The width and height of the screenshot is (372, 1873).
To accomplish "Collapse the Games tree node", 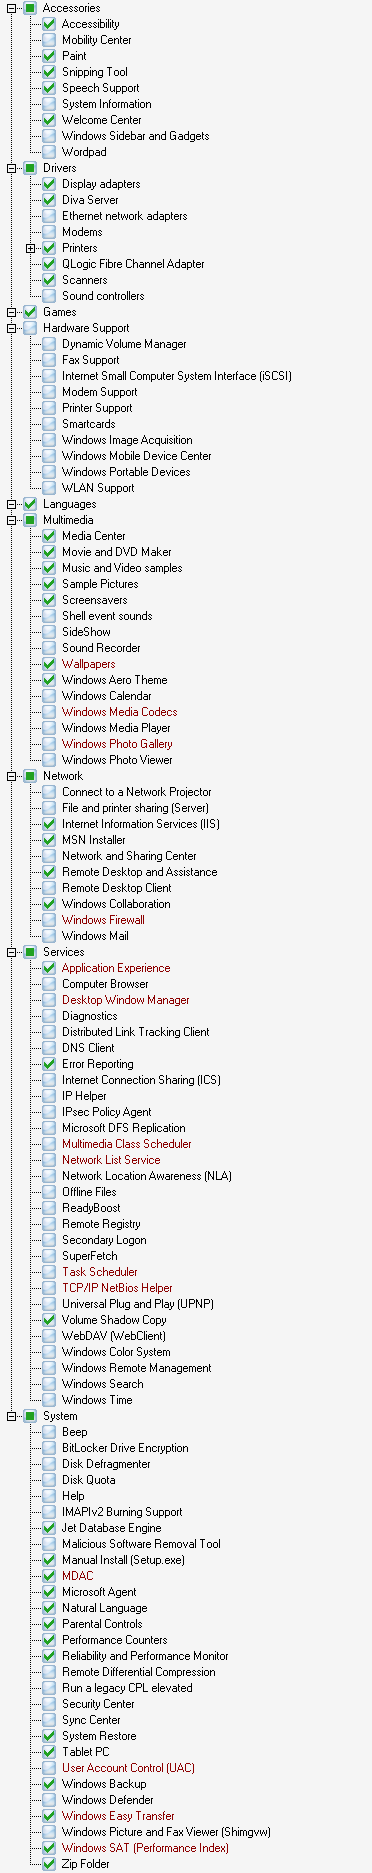I will tap(12, 312).
